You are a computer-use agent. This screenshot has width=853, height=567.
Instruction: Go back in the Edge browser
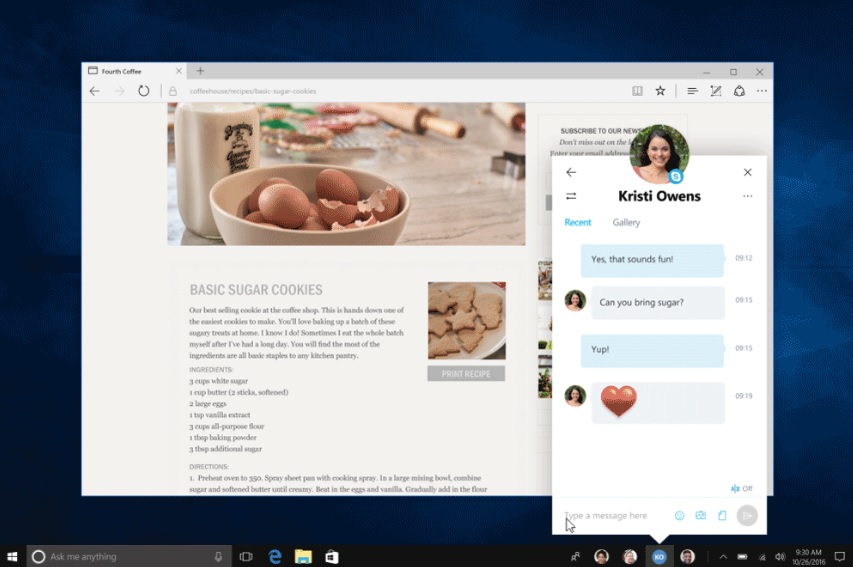tap(95, 91)
